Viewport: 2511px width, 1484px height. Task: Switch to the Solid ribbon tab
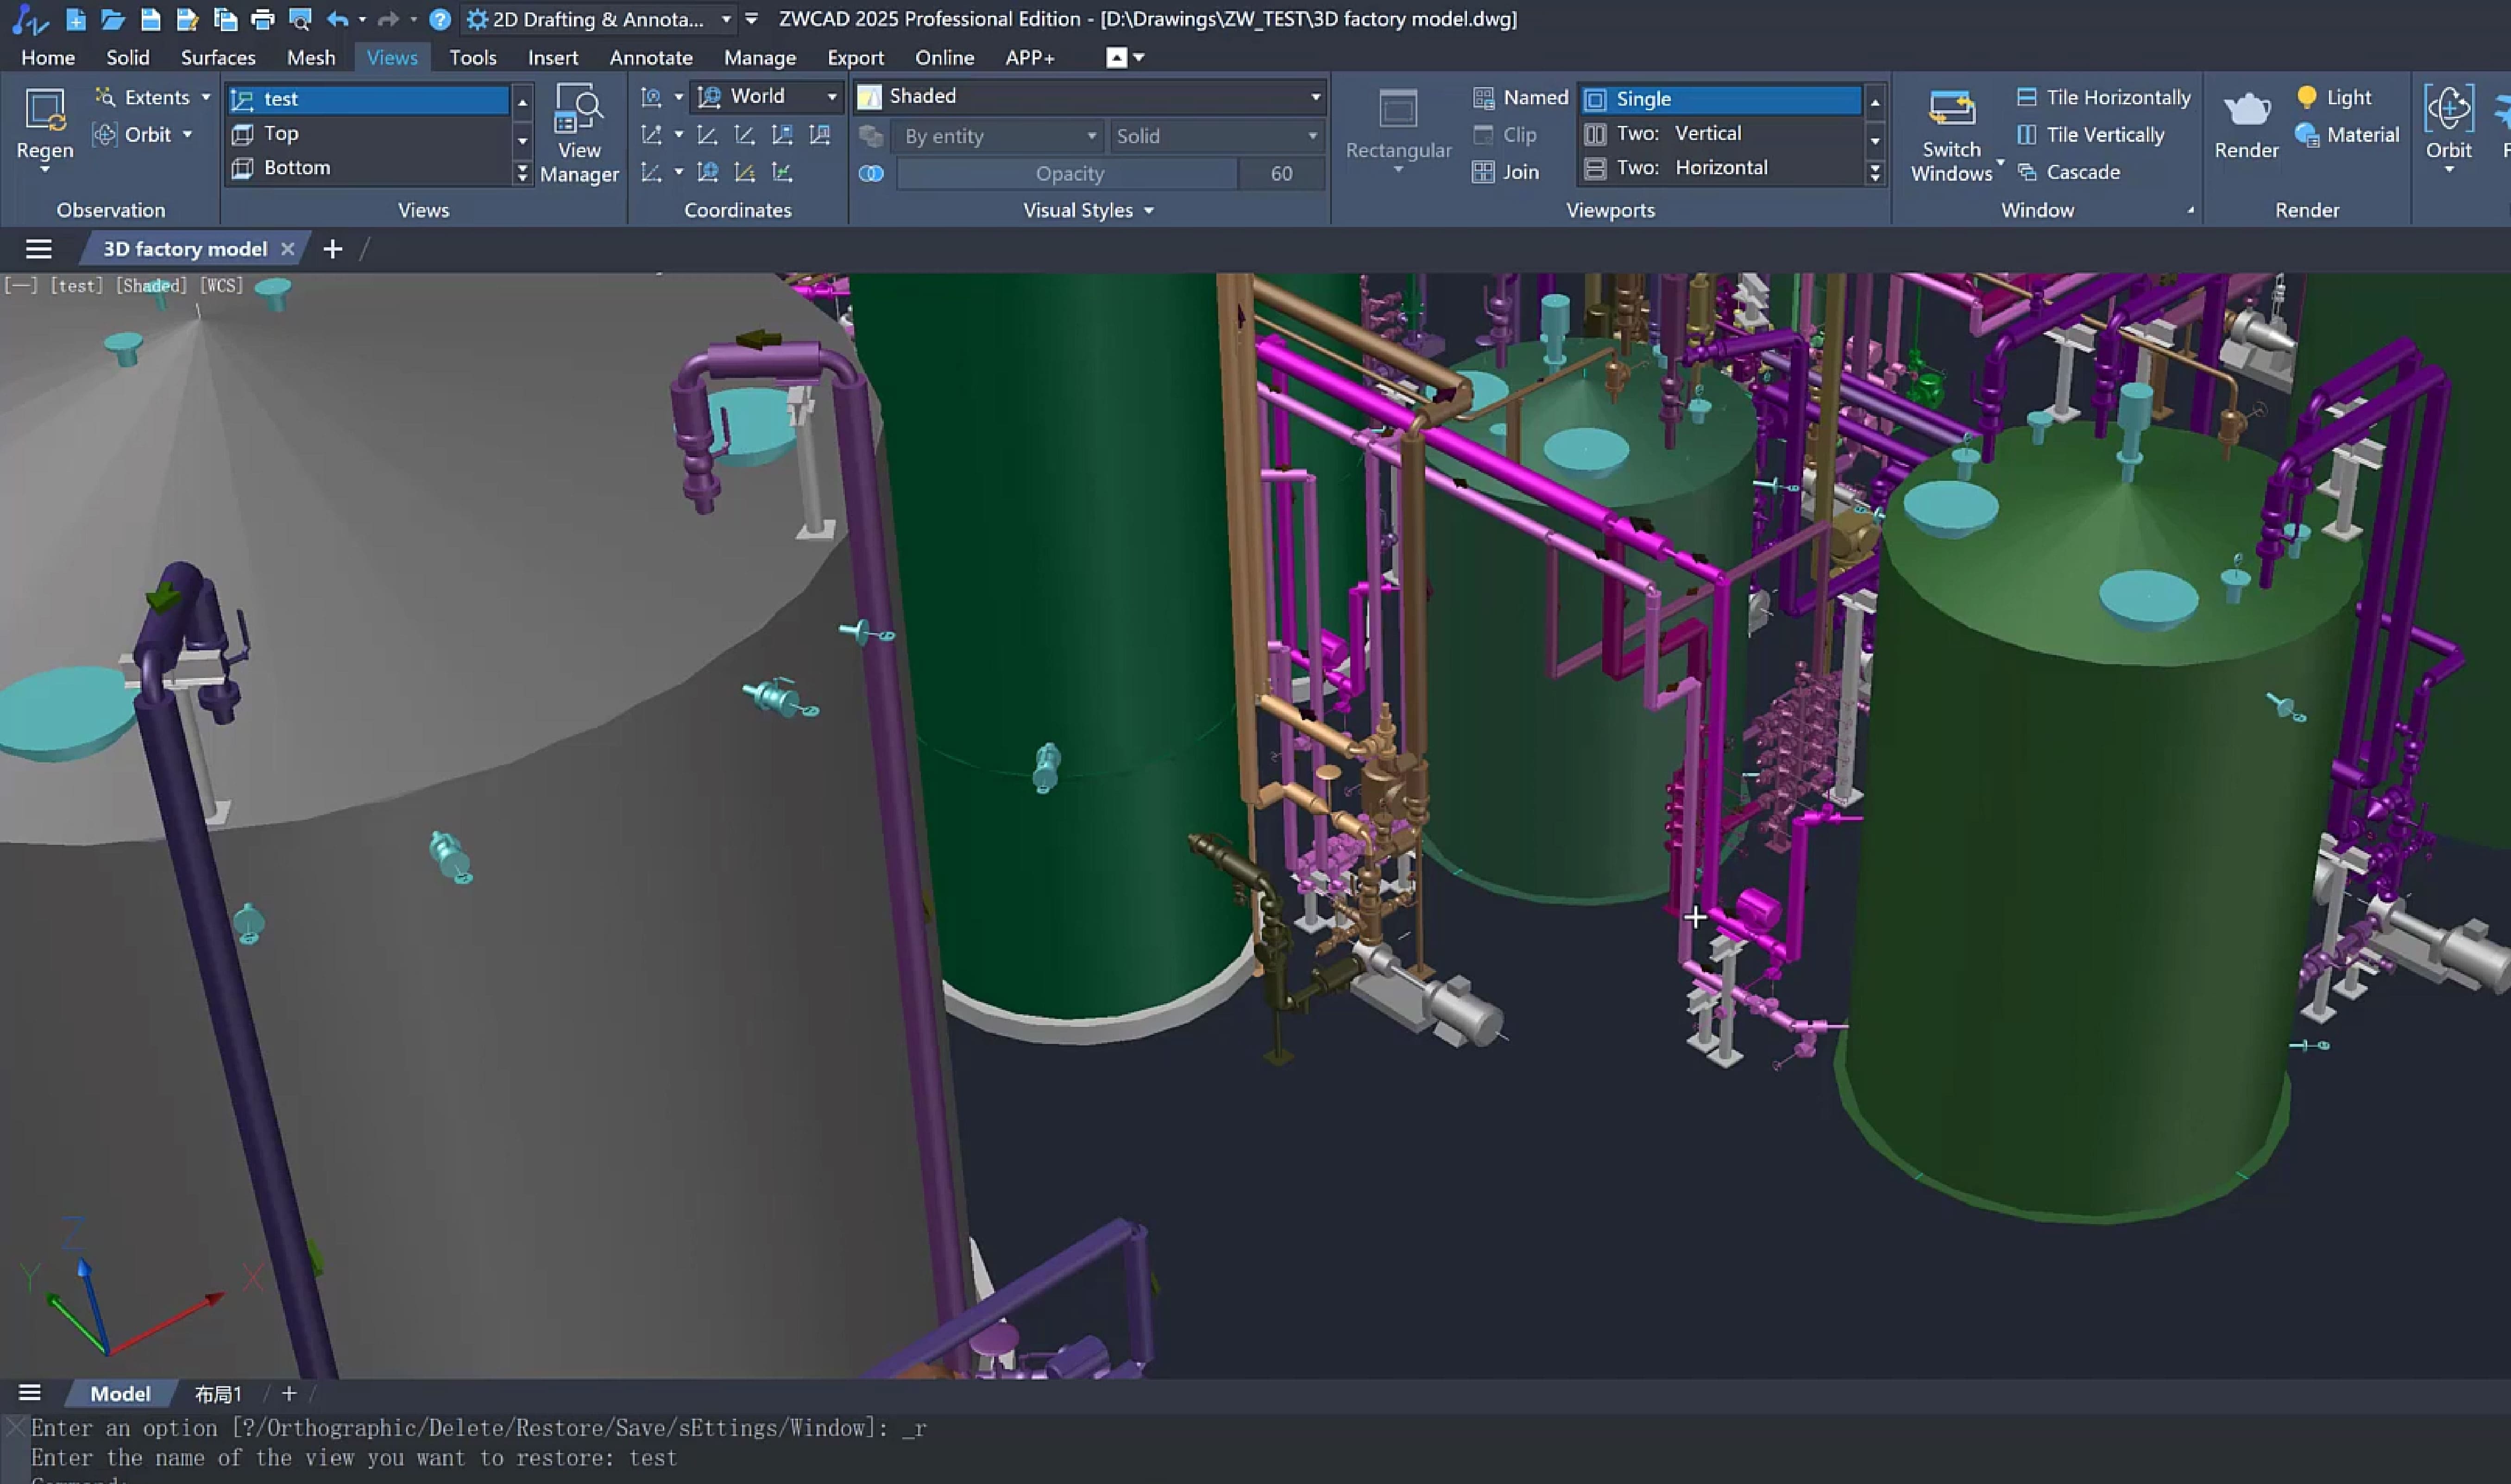128,58
